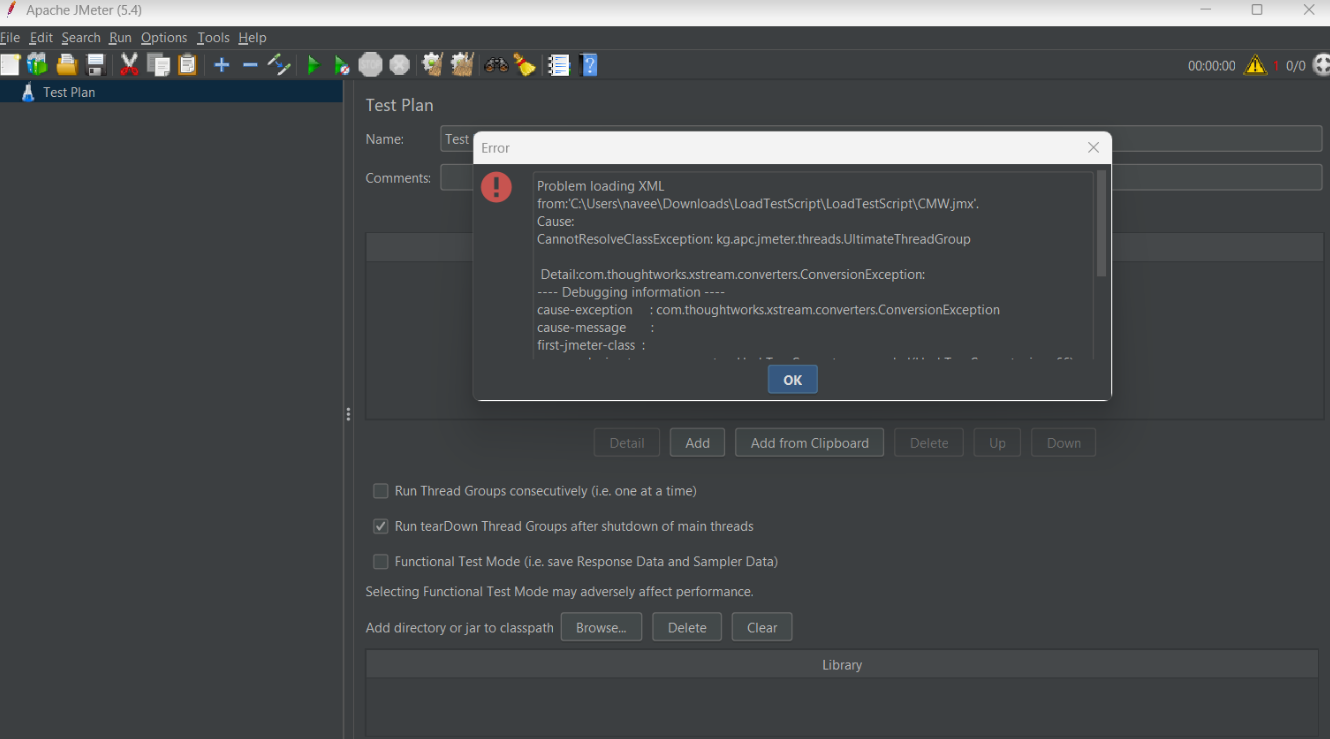The image size is (1330, 739).
Task: Uncheck Run tearDown Thread Groups checkbox
Action: pos(381,526)
